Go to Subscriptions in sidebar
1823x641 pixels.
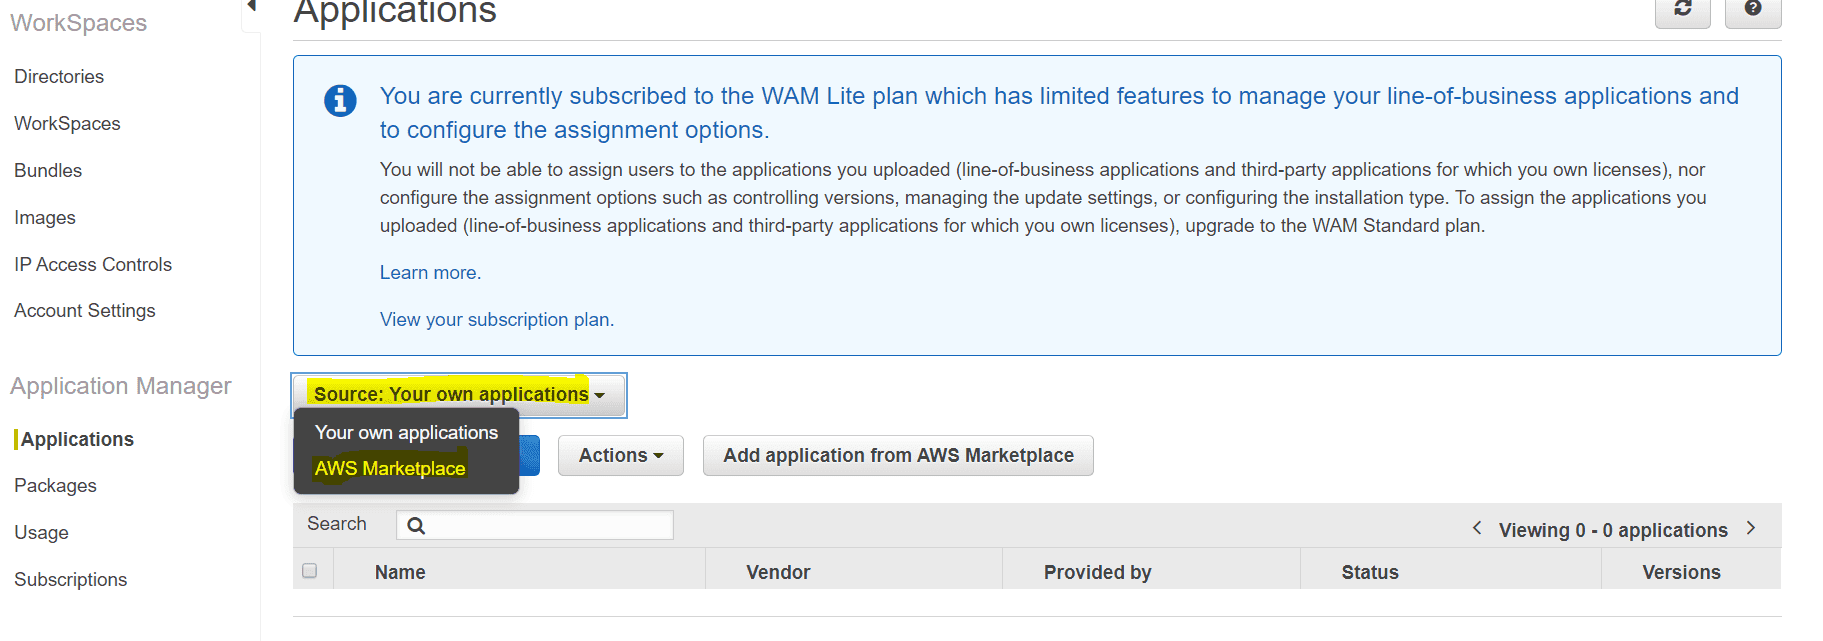[70, 580]
